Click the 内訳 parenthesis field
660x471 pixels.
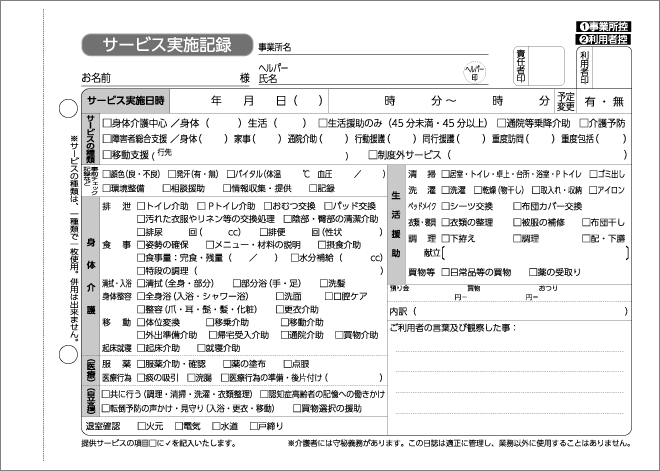(x=521, y=311)
